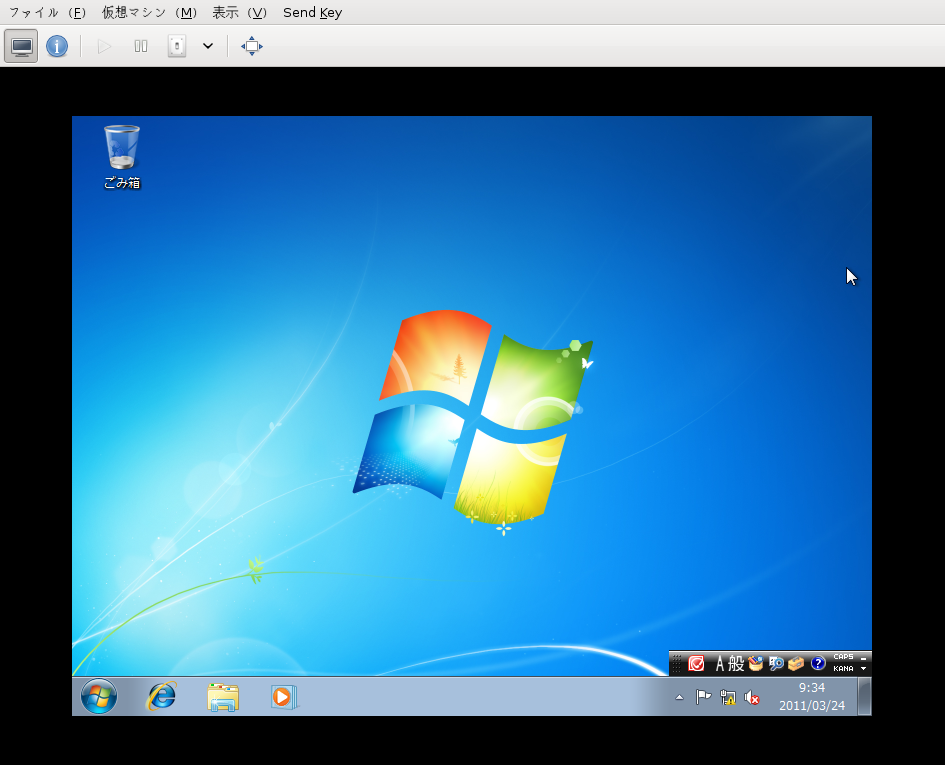Expand the shutdown options dropdown arrow
Viewport: 945px width, 765px height.
(208, 46)
